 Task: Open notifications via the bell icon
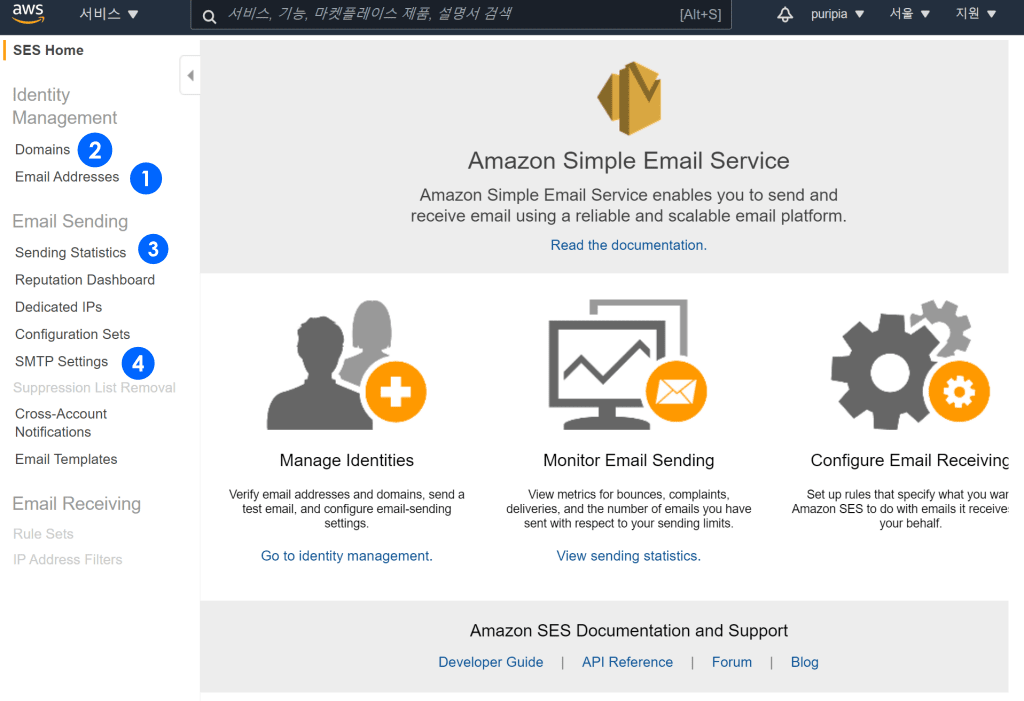(x=784, y=13)
